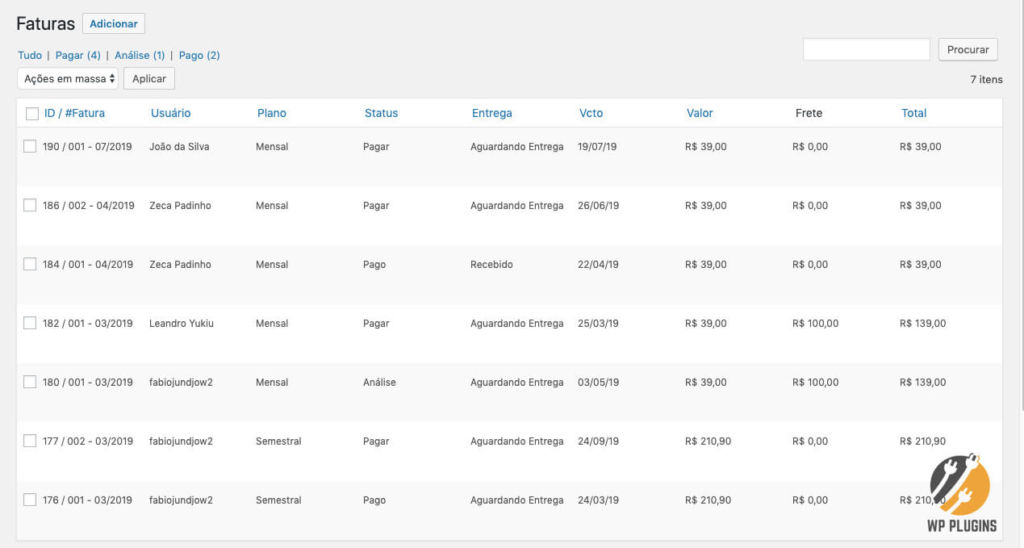Click due date 24/03/19
The image size is (1024, 548).
click(598, 500)
